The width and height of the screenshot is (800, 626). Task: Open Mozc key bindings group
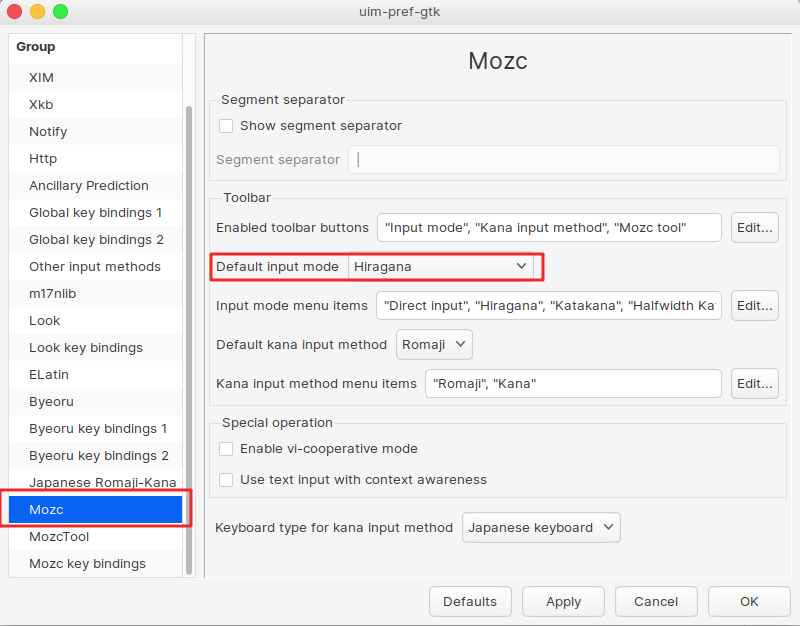95,564
